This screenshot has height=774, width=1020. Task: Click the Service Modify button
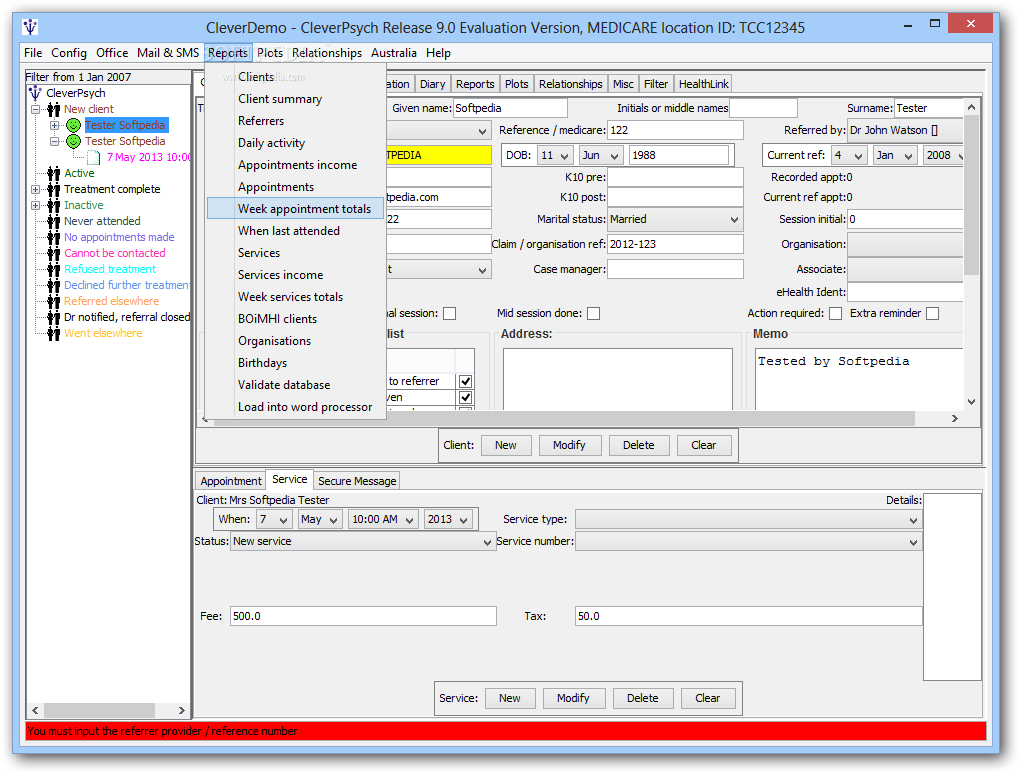click(x=573, y=699)
